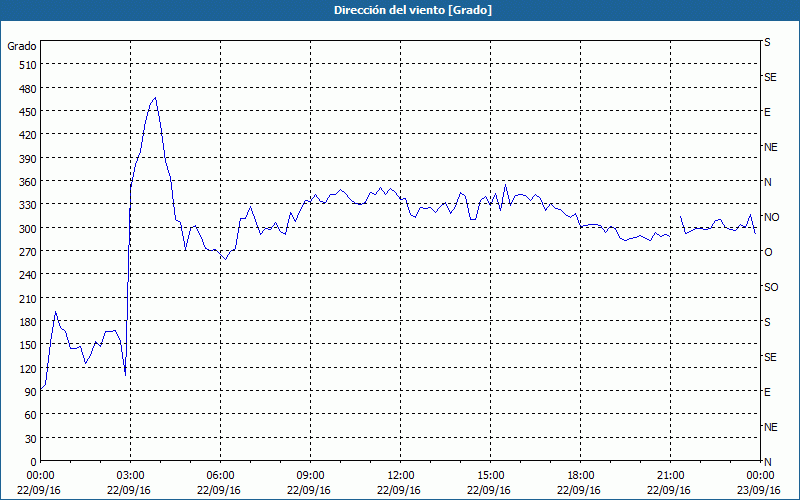Click the 21:00 time axis label
Image resolution: width=800 pixels, height=500 pixels.
pyautogui.click(x=670, y=476)
